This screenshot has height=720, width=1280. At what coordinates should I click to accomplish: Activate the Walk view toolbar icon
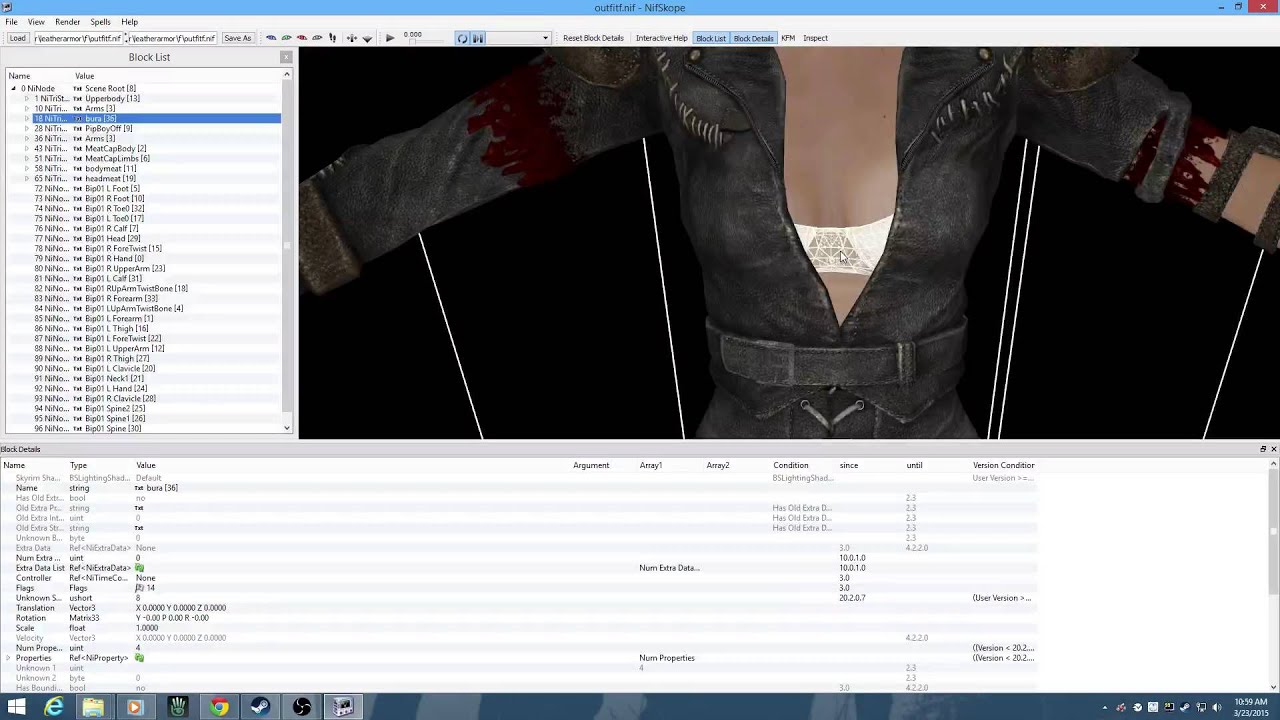[333, 38]
